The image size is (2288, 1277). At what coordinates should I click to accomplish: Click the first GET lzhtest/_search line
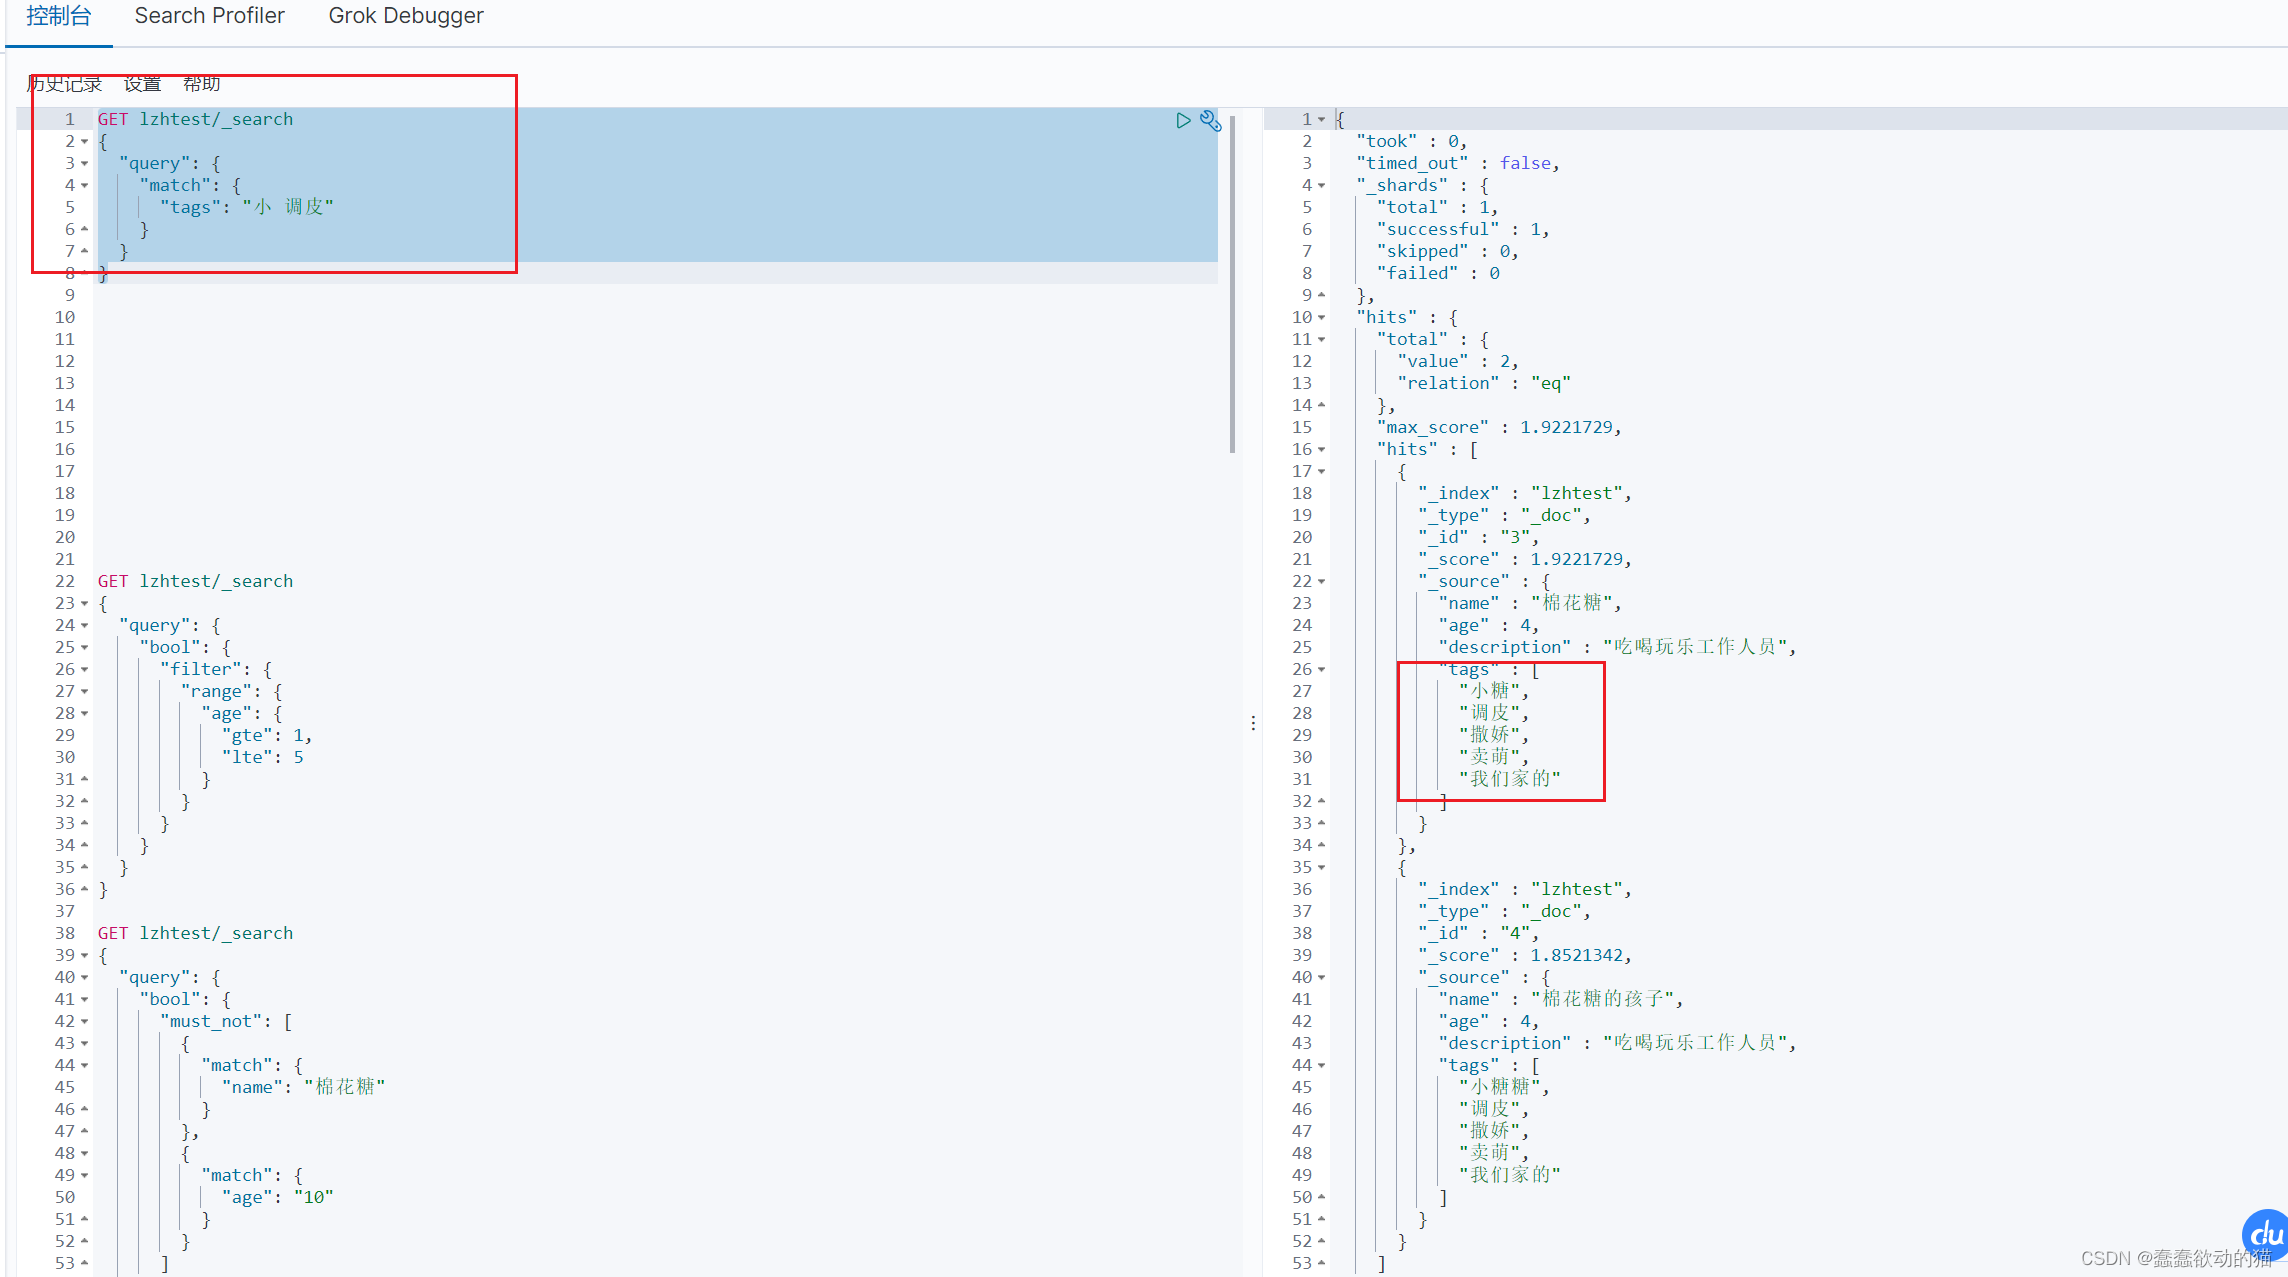tap(195, 119)
